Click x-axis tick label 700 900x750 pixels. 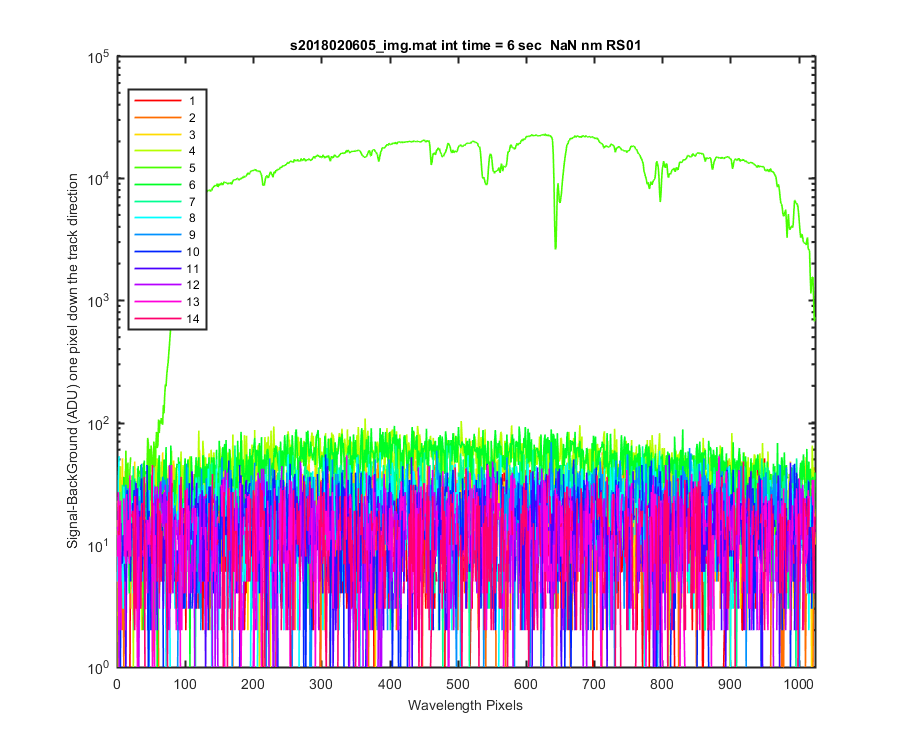point(594,684)
